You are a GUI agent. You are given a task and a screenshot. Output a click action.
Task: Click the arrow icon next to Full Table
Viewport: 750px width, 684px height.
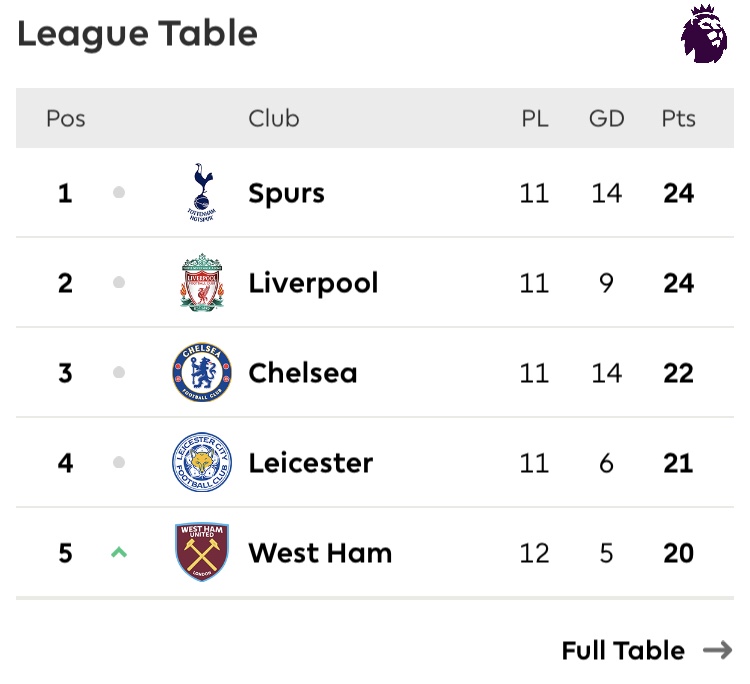(x=717, y=651)
